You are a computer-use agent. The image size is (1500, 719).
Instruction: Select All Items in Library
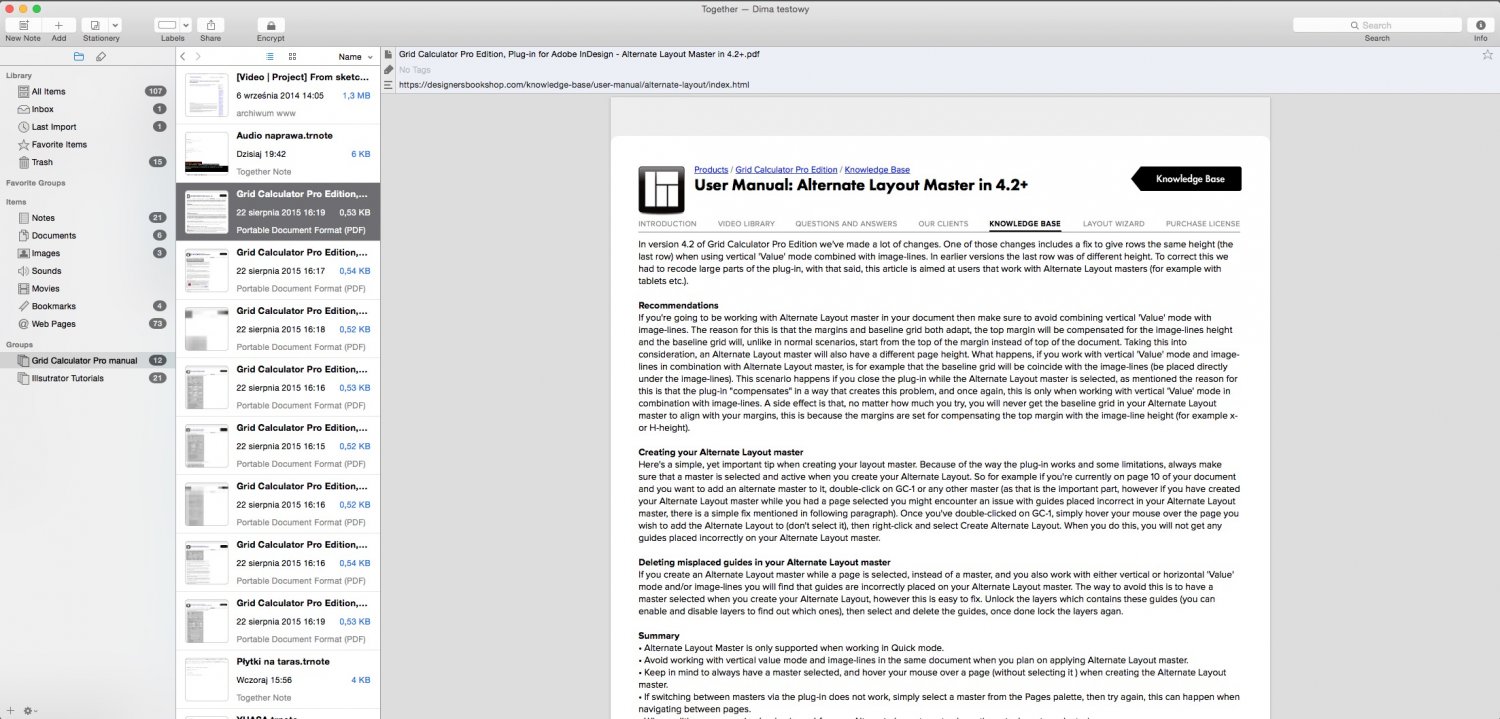[87, 91]
